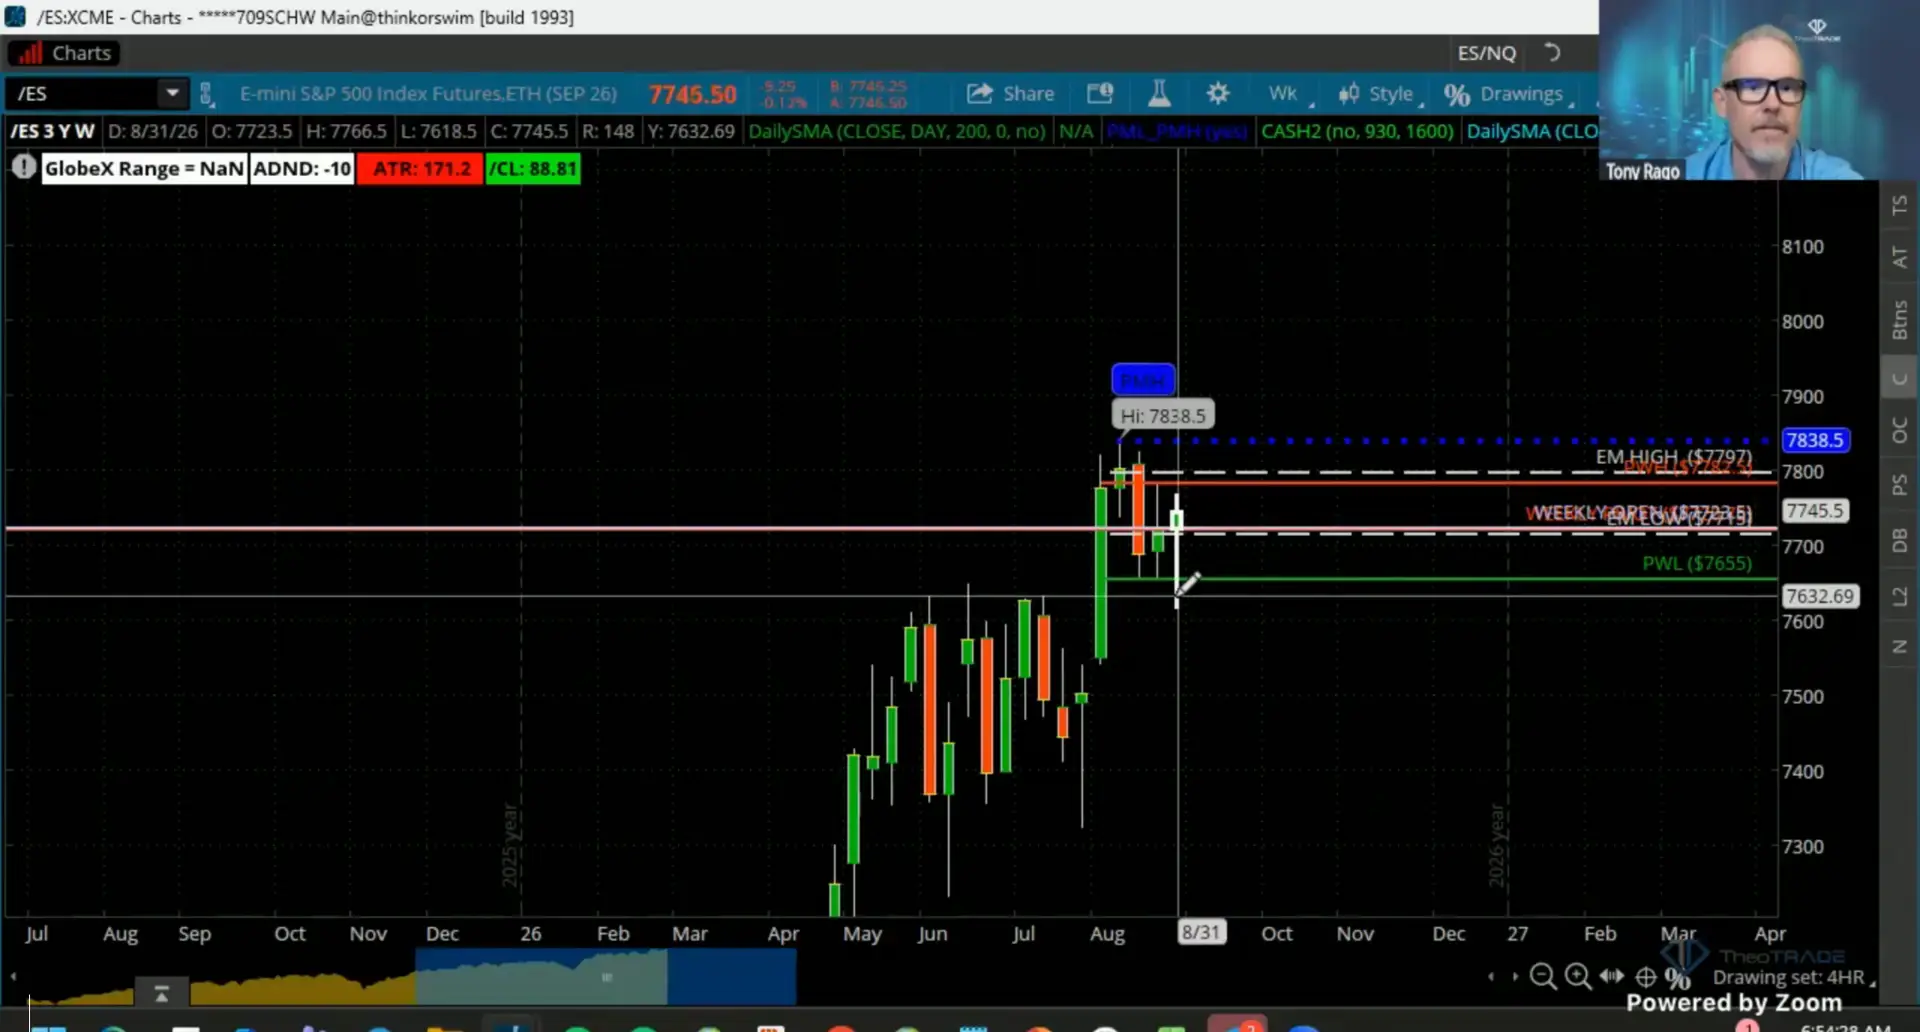Image resolution: width=1920 pixels, height=1032 pixels.
Task: Click the chart warning exclamation icon
Action: coord(23,167)
